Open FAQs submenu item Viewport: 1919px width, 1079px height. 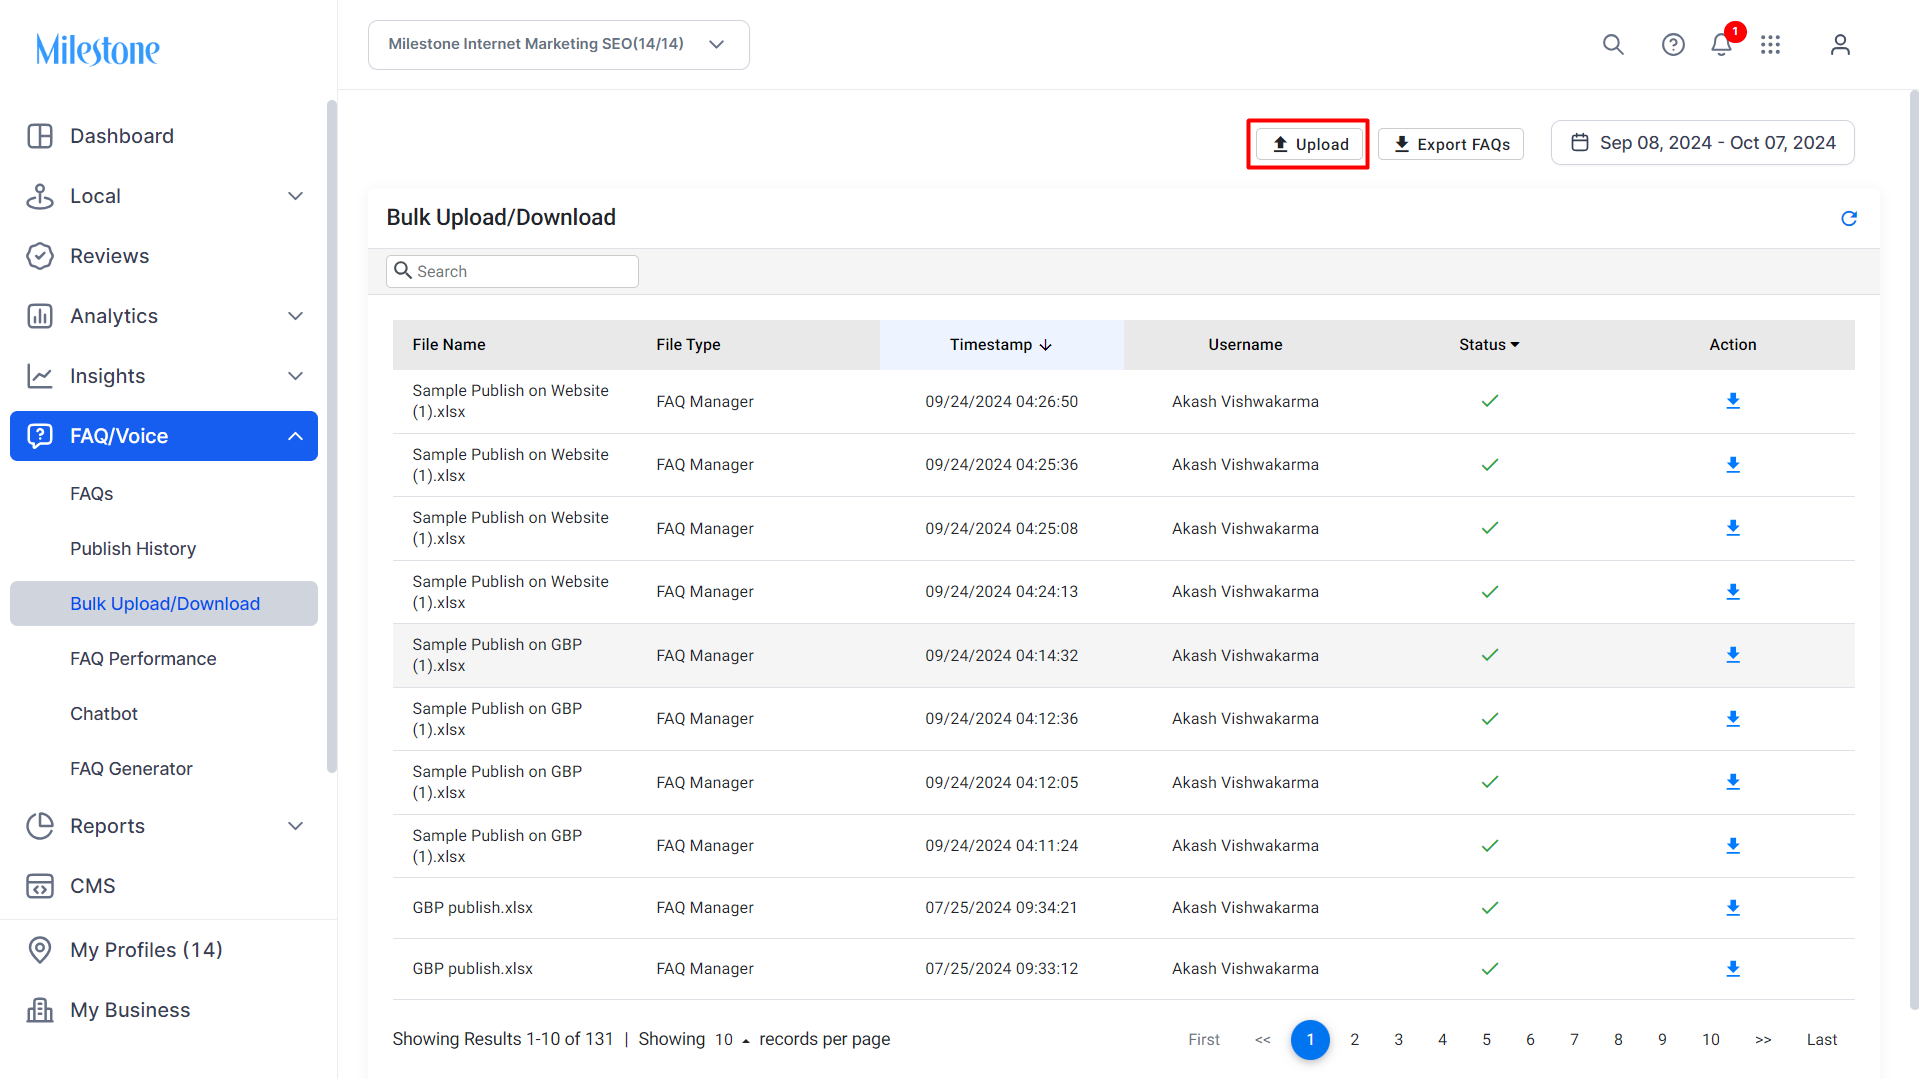pos(92,494)
